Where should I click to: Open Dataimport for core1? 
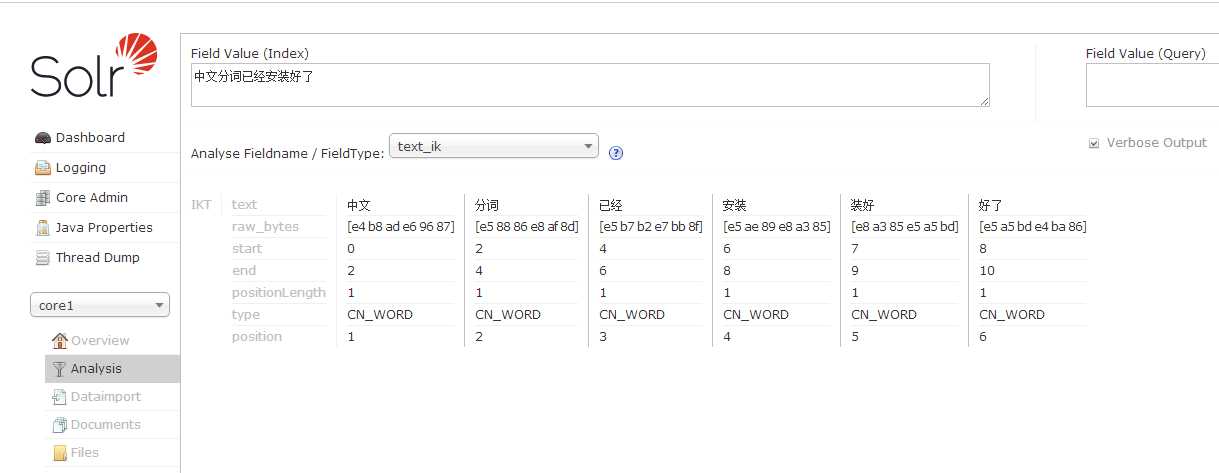pyautogui.click(x=106, y=396)
